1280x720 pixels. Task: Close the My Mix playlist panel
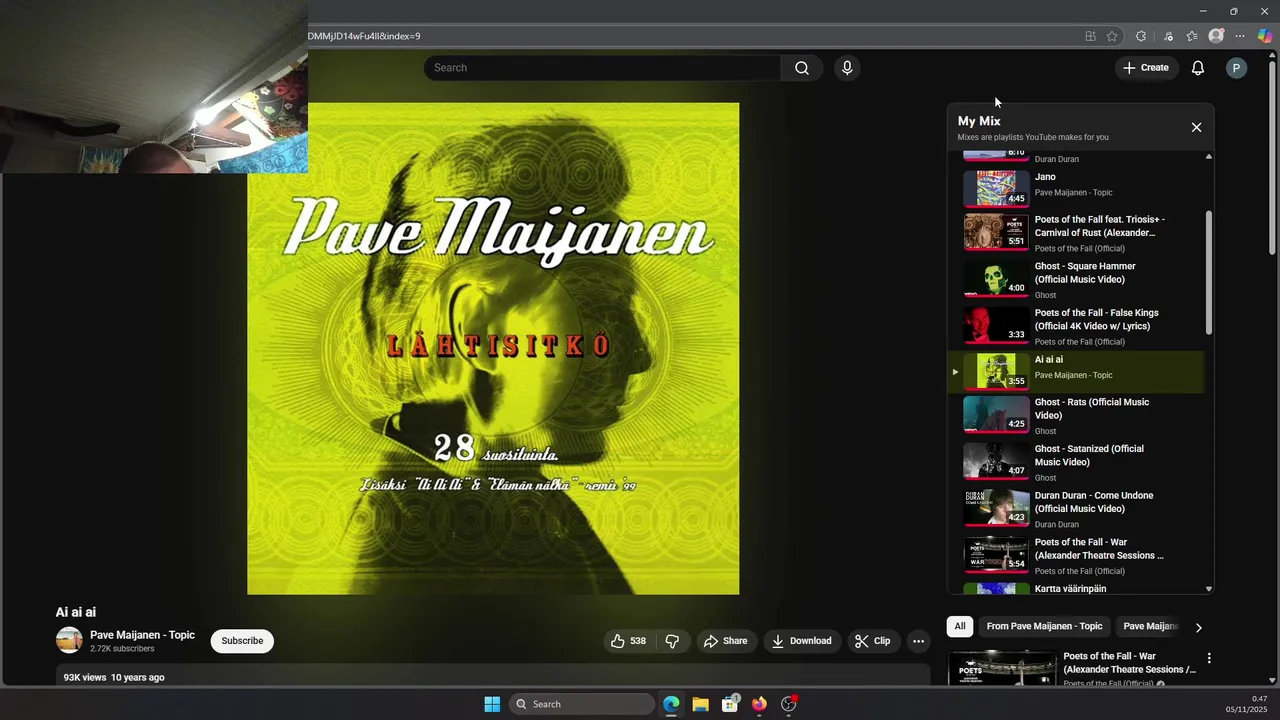(1196, 128)
